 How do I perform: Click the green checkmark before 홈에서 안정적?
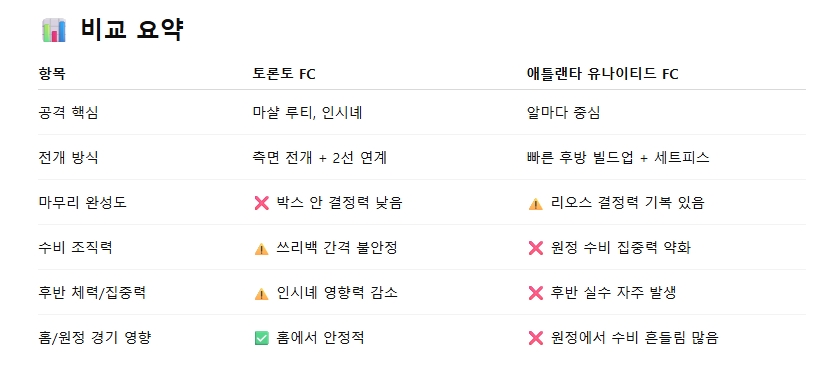coord(261,338)
